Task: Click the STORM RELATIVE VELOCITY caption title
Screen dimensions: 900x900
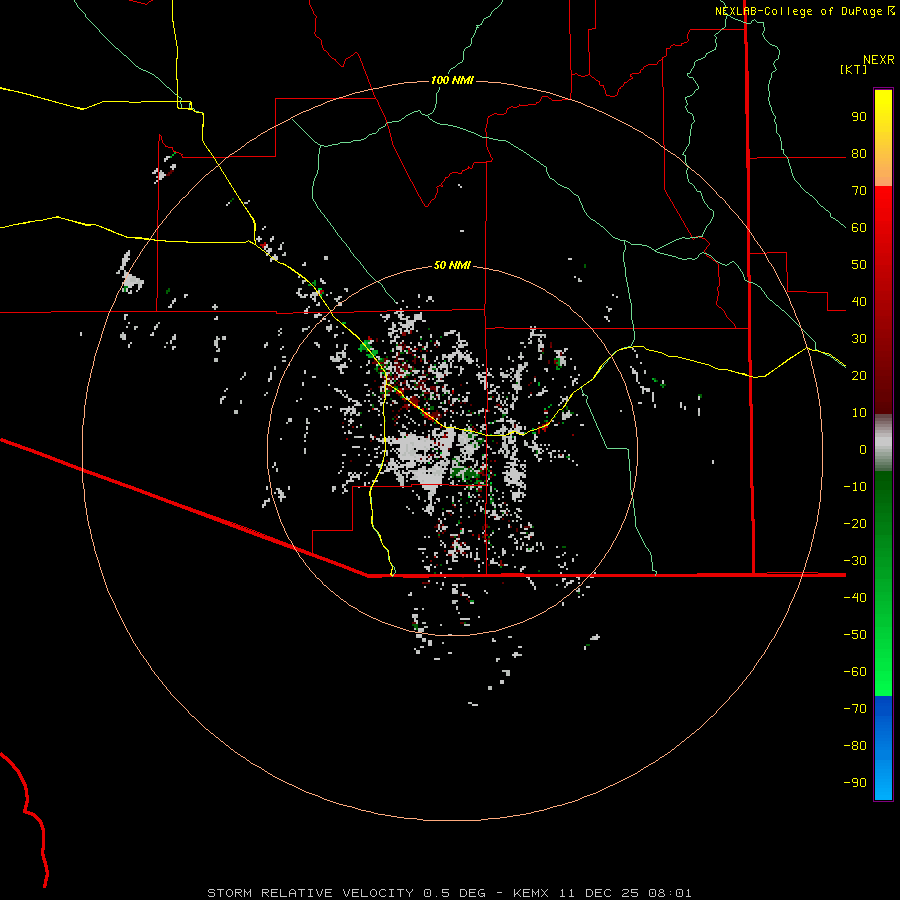Action: pyautogui.click(x=311, y=893)
